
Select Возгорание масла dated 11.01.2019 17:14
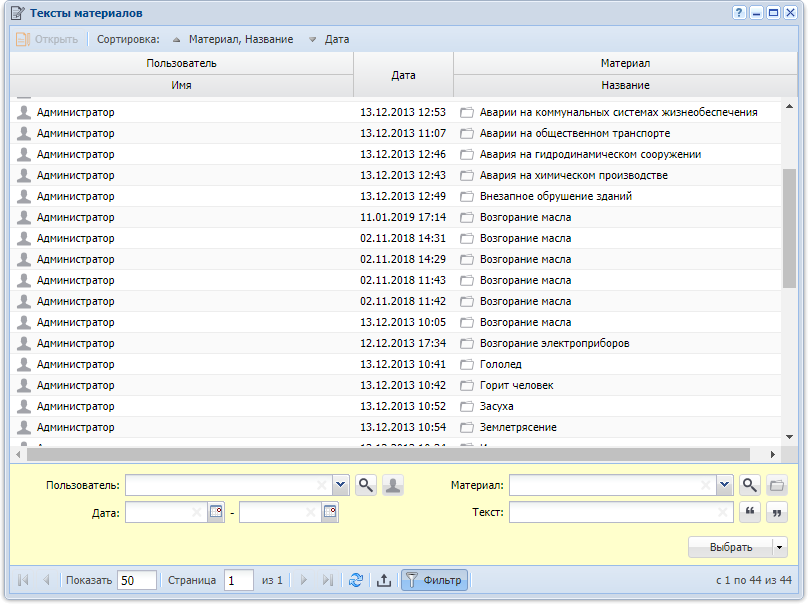[396, 217]
